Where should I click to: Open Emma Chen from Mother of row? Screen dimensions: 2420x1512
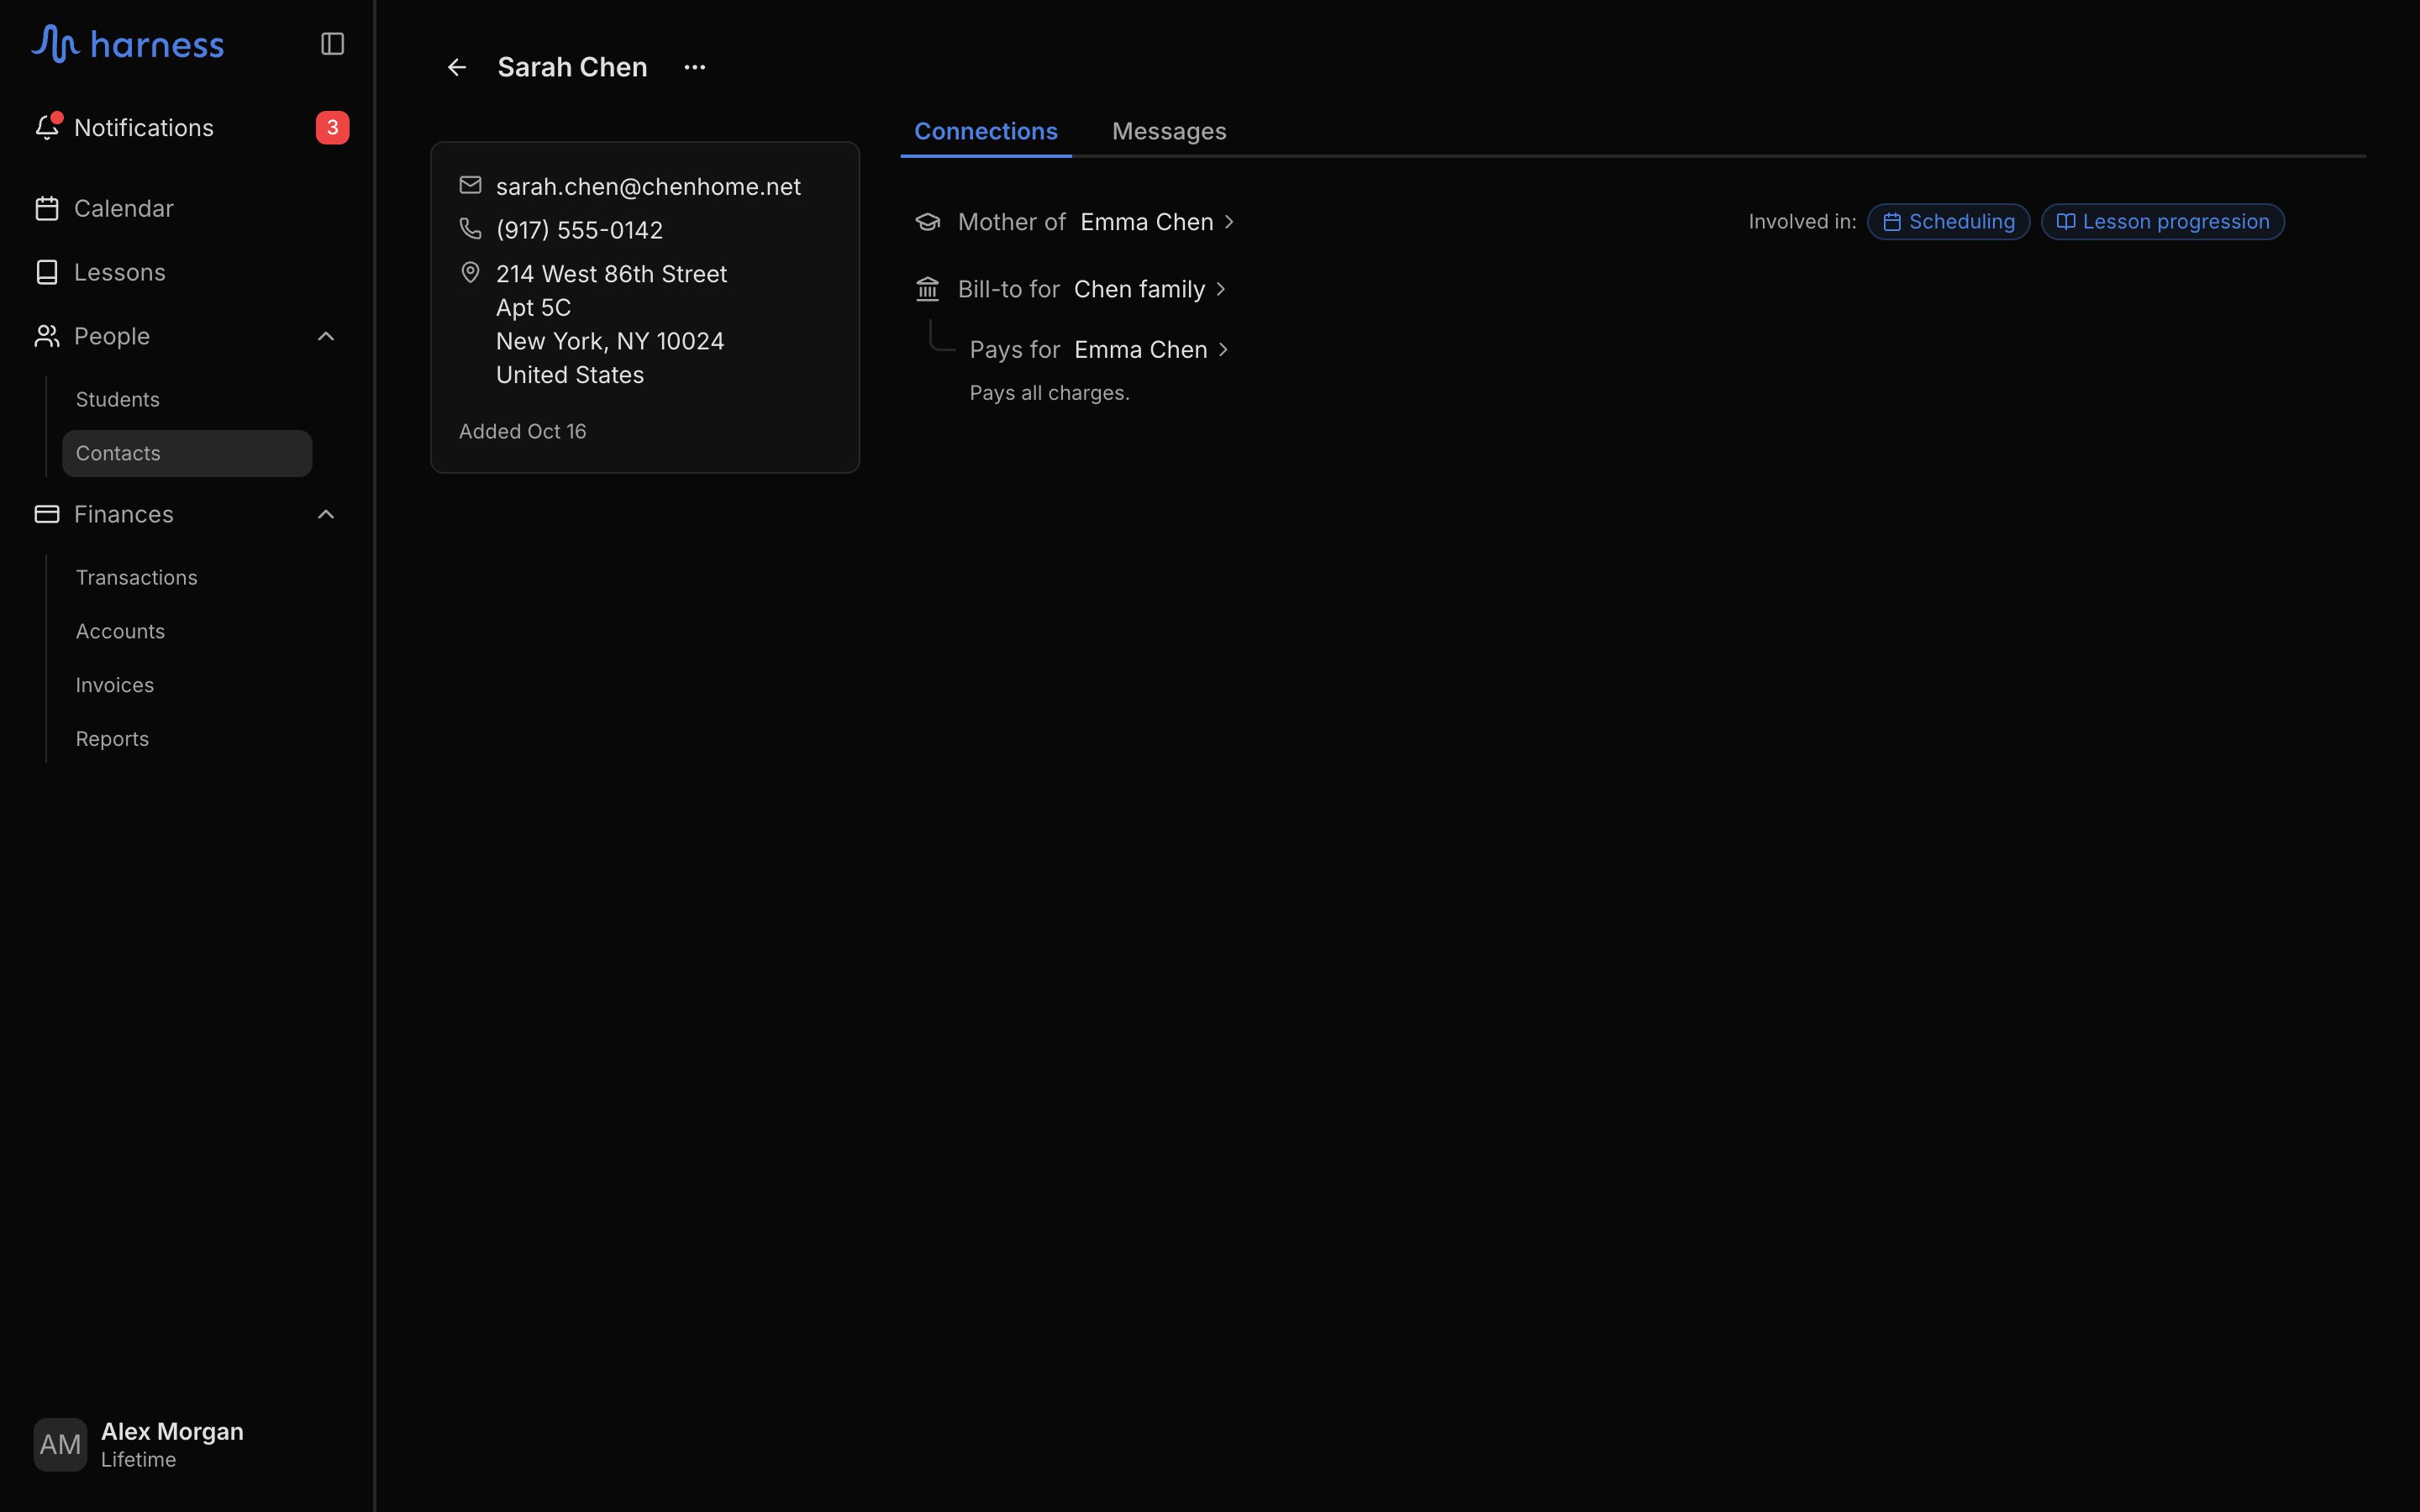pos(1157,222)
